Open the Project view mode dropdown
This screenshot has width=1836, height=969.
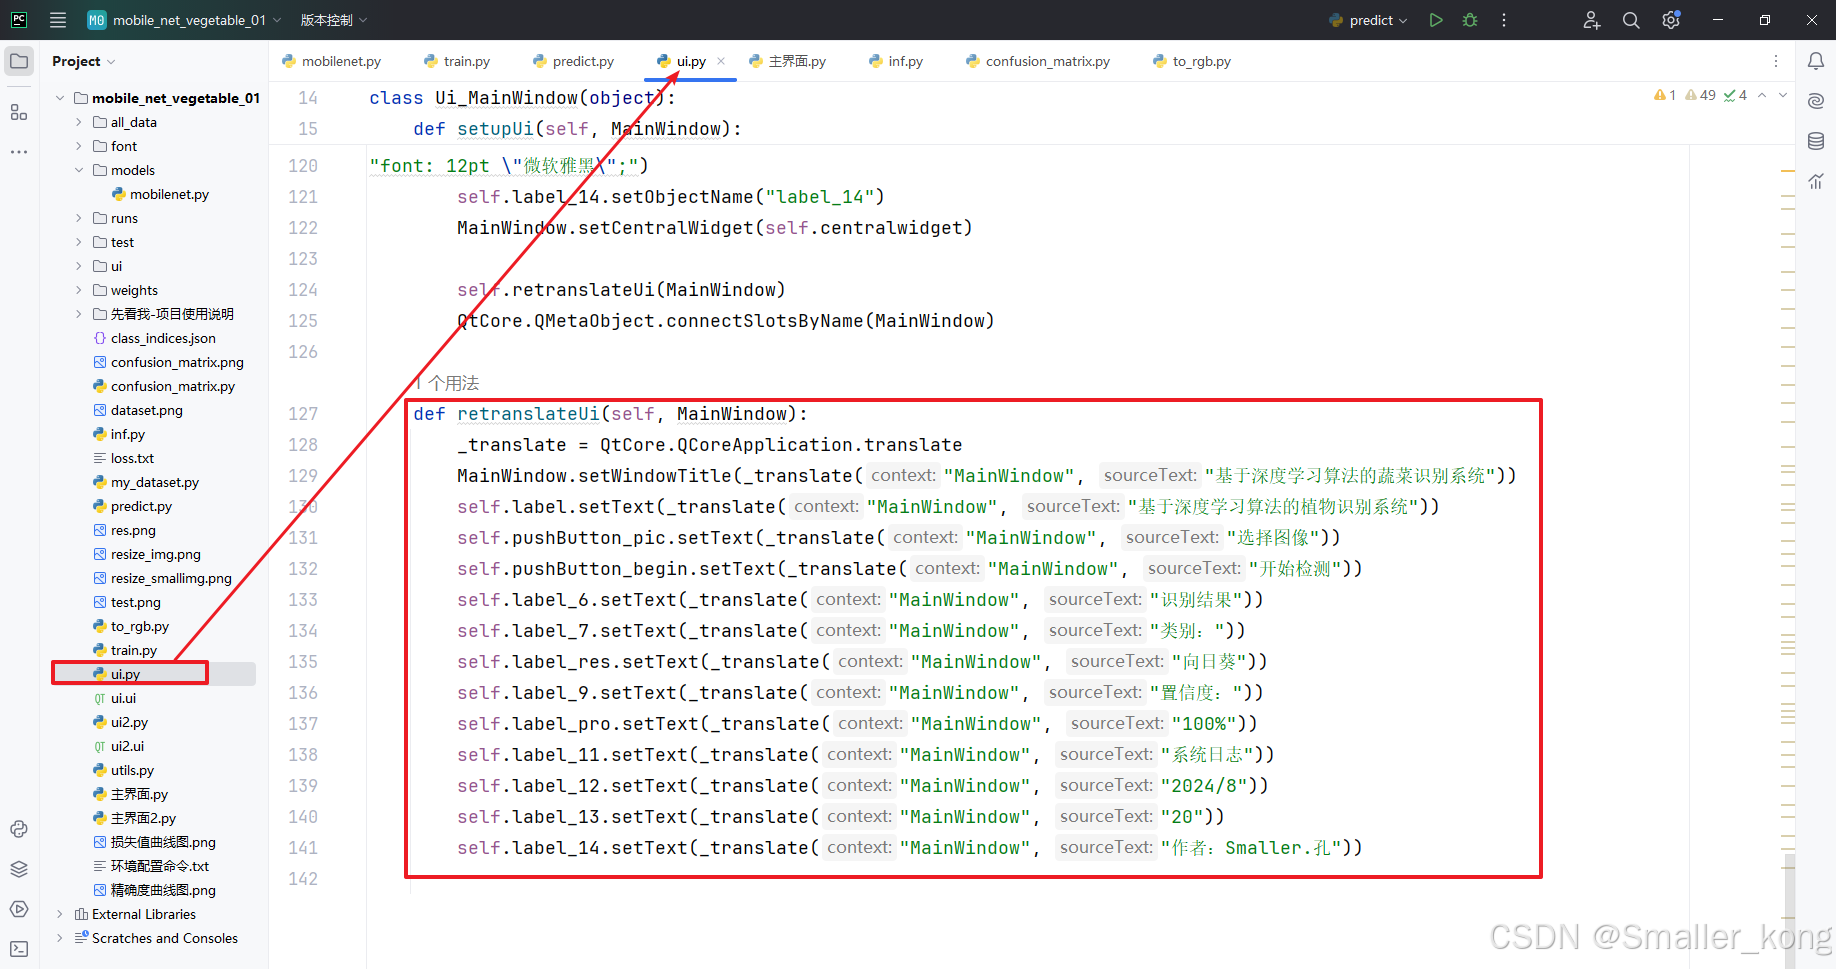[x=84, y=61]
